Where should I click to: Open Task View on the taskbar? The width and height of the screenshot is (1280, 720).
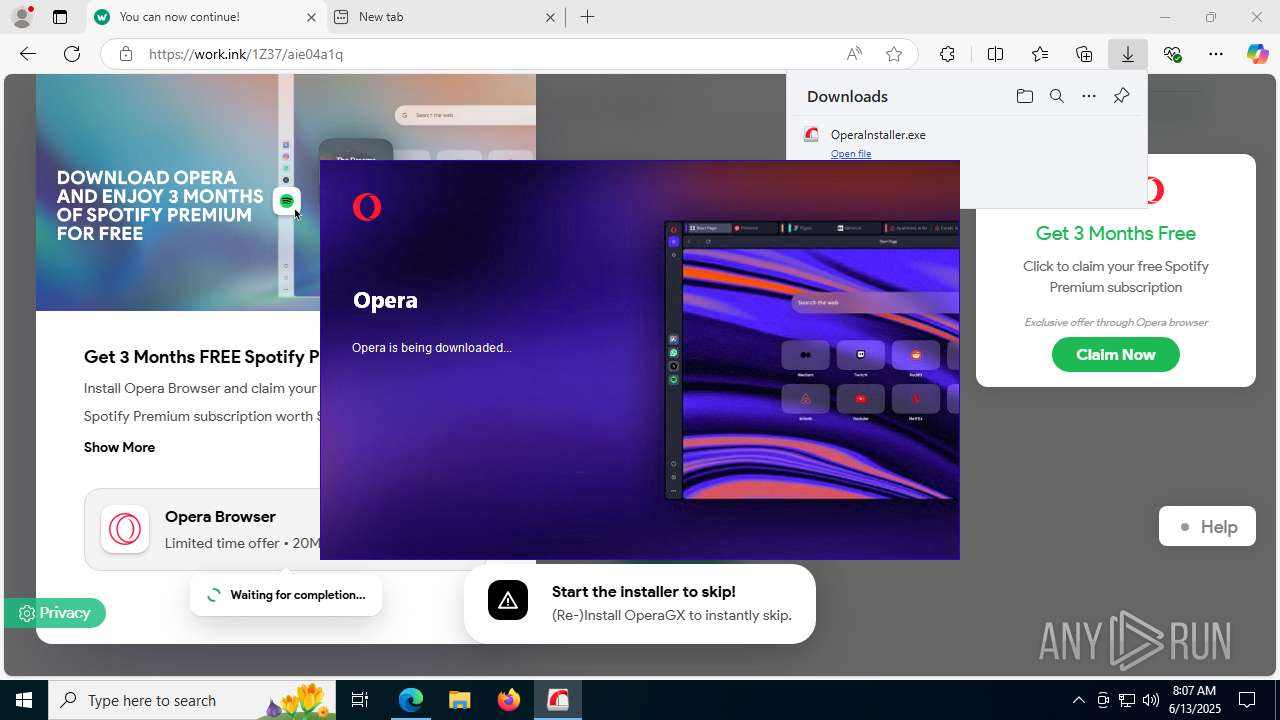(x=360, y=700)
